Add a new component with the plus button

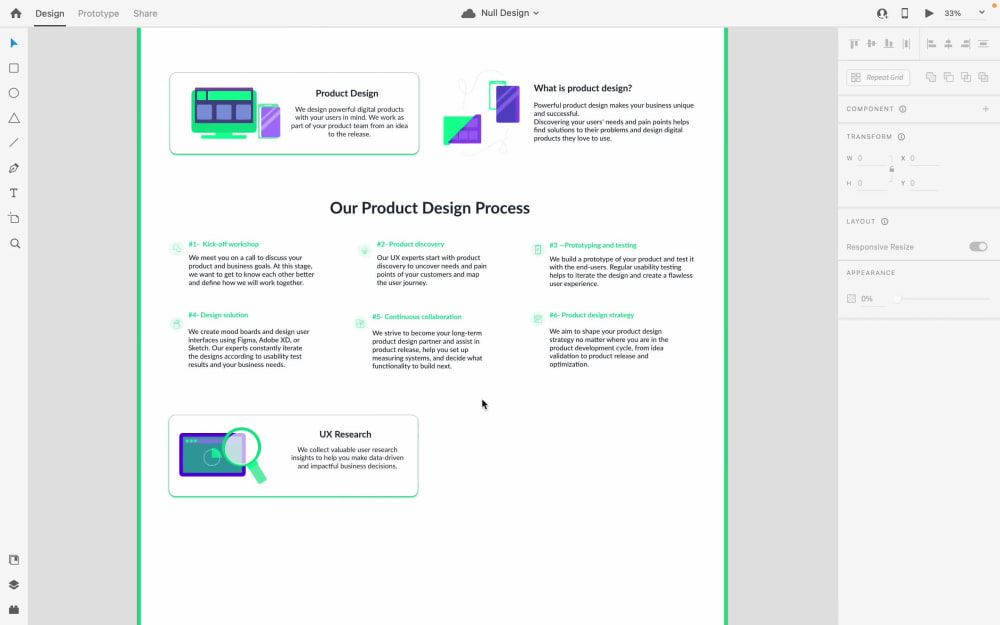coord(985,108)
